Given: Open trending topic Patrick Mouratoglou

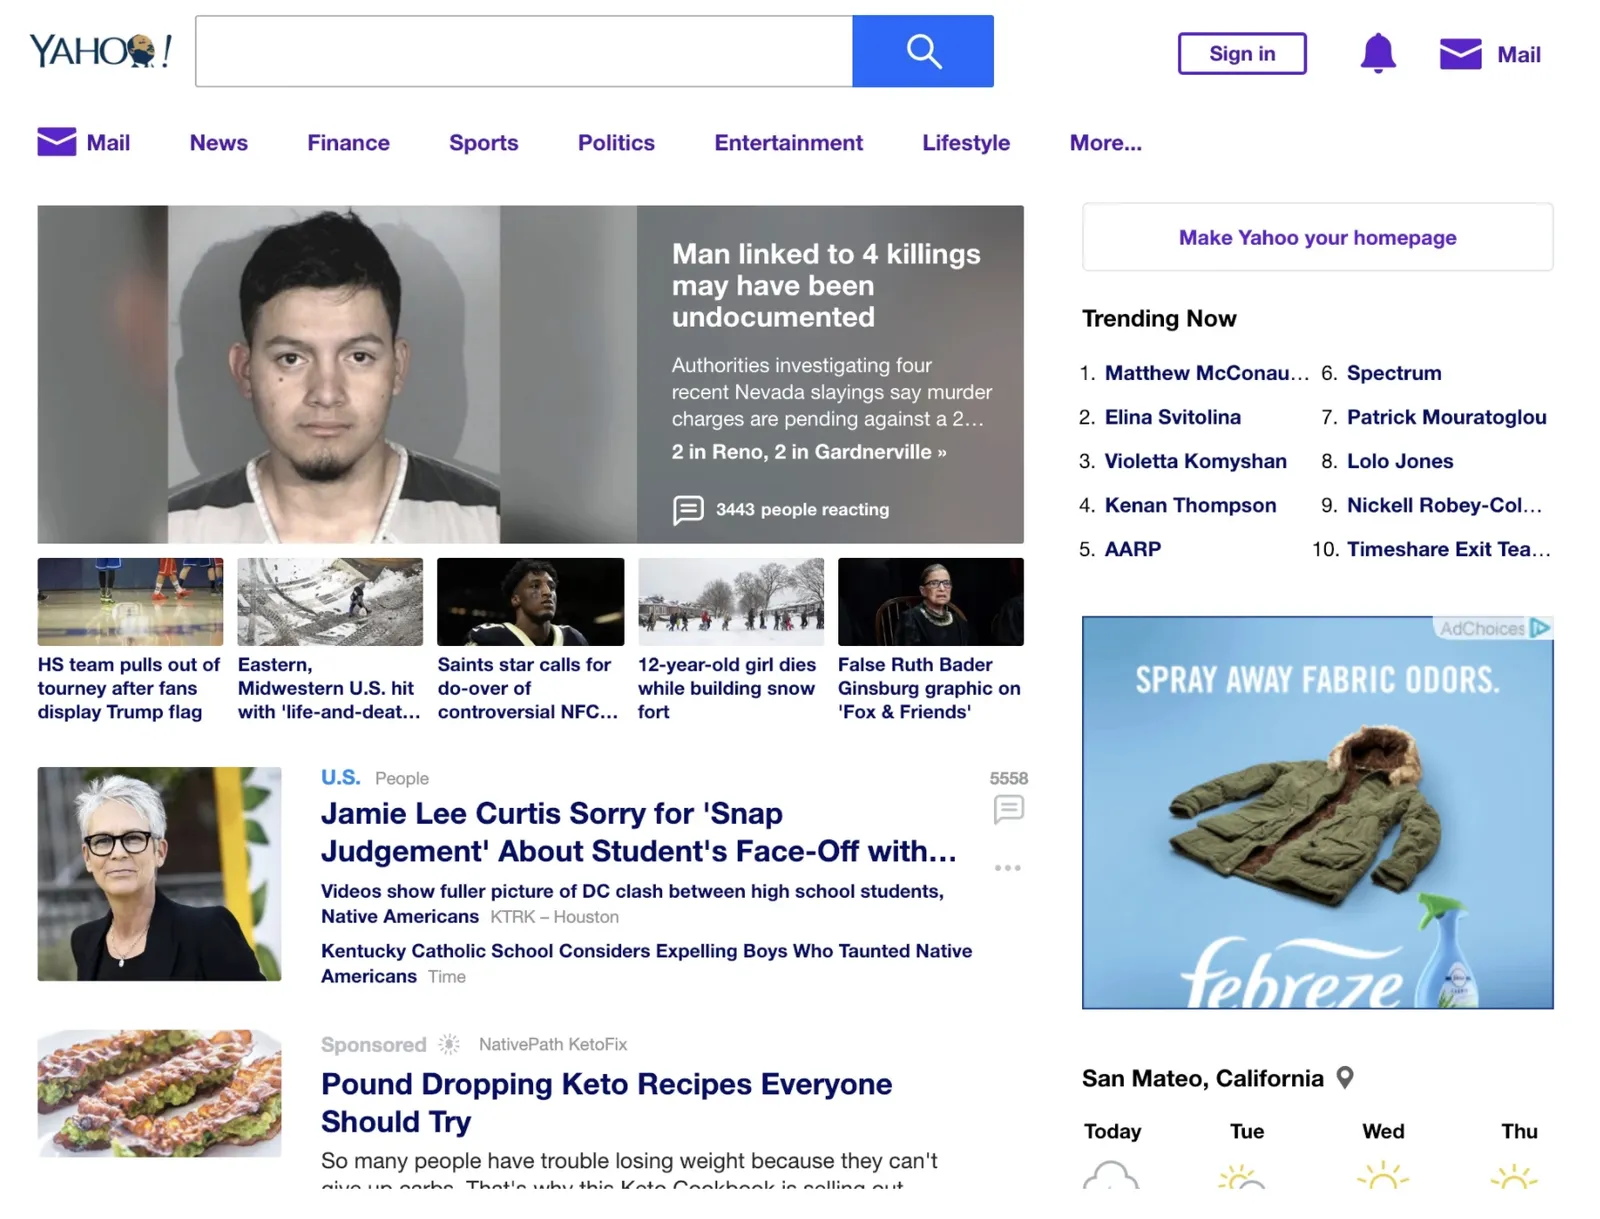Looking at the screenshot, I should point(1446,417).
